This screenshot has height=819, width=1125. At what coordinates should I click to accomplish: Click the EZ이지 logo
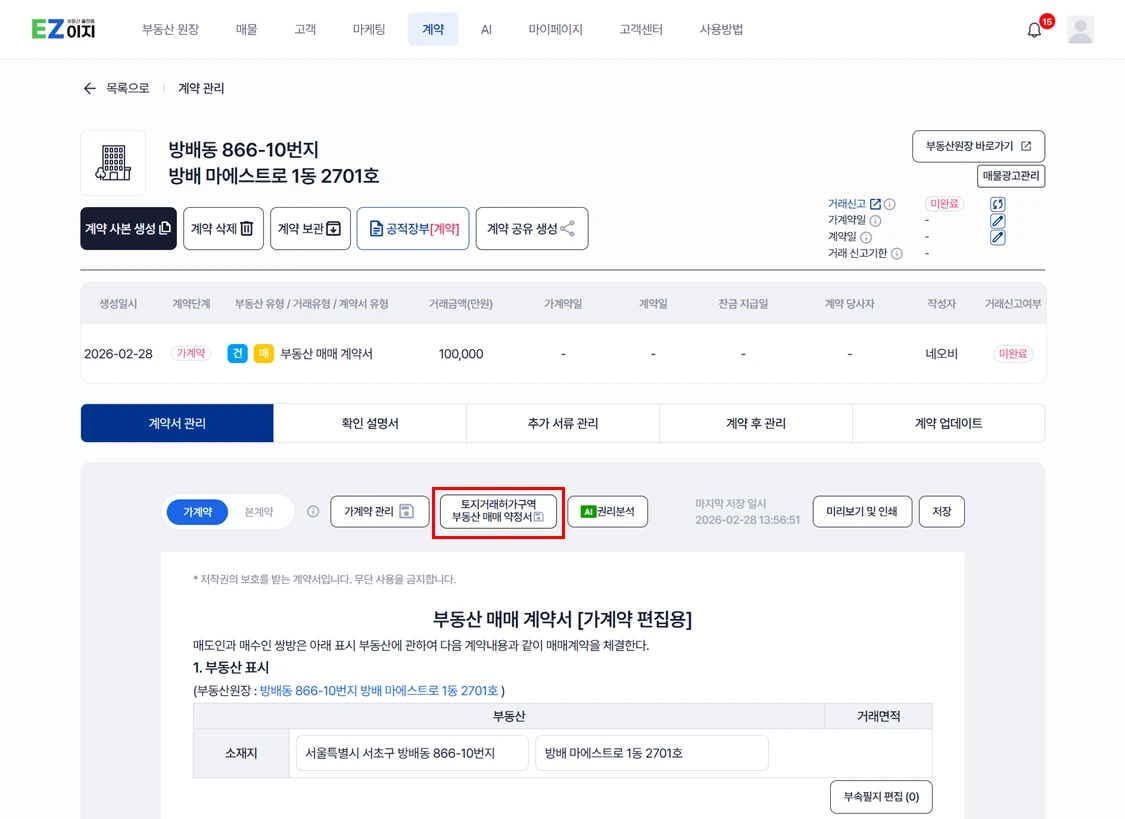tap(64, 29)
